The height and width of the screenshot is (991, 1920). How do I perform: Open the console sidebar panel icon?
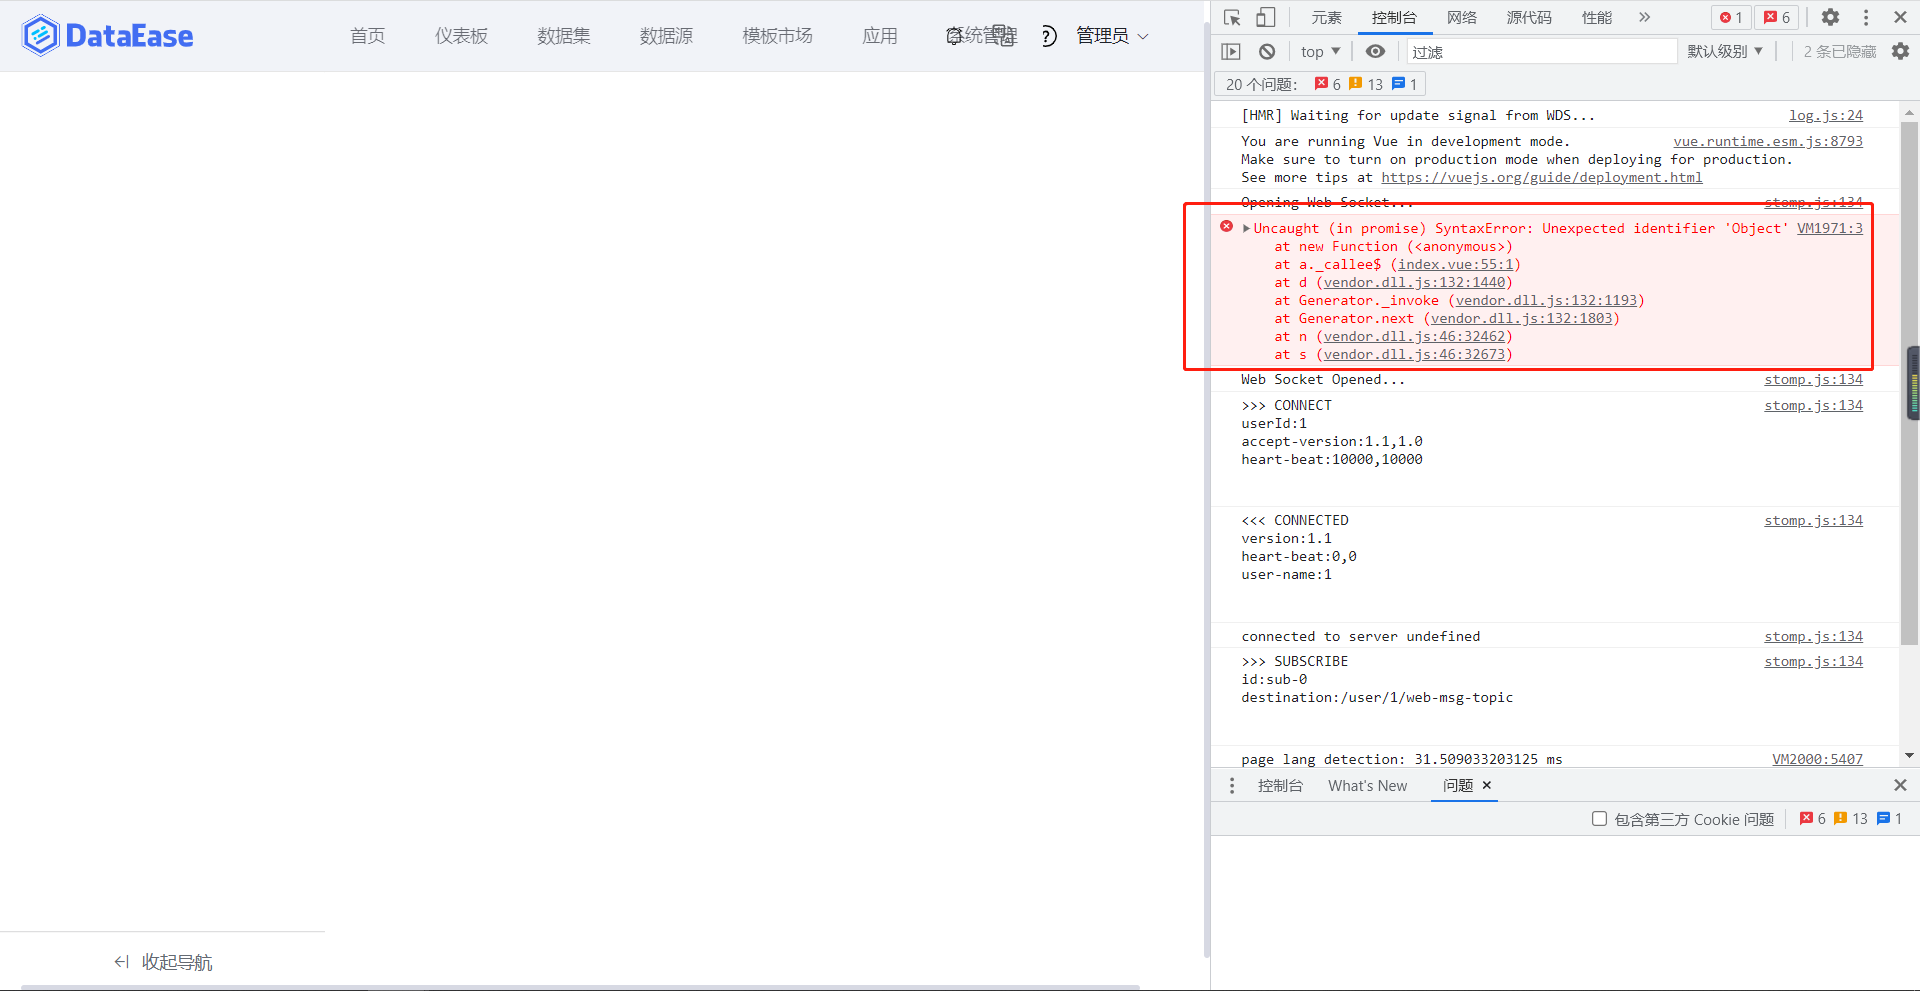[x=1231, y=51]
